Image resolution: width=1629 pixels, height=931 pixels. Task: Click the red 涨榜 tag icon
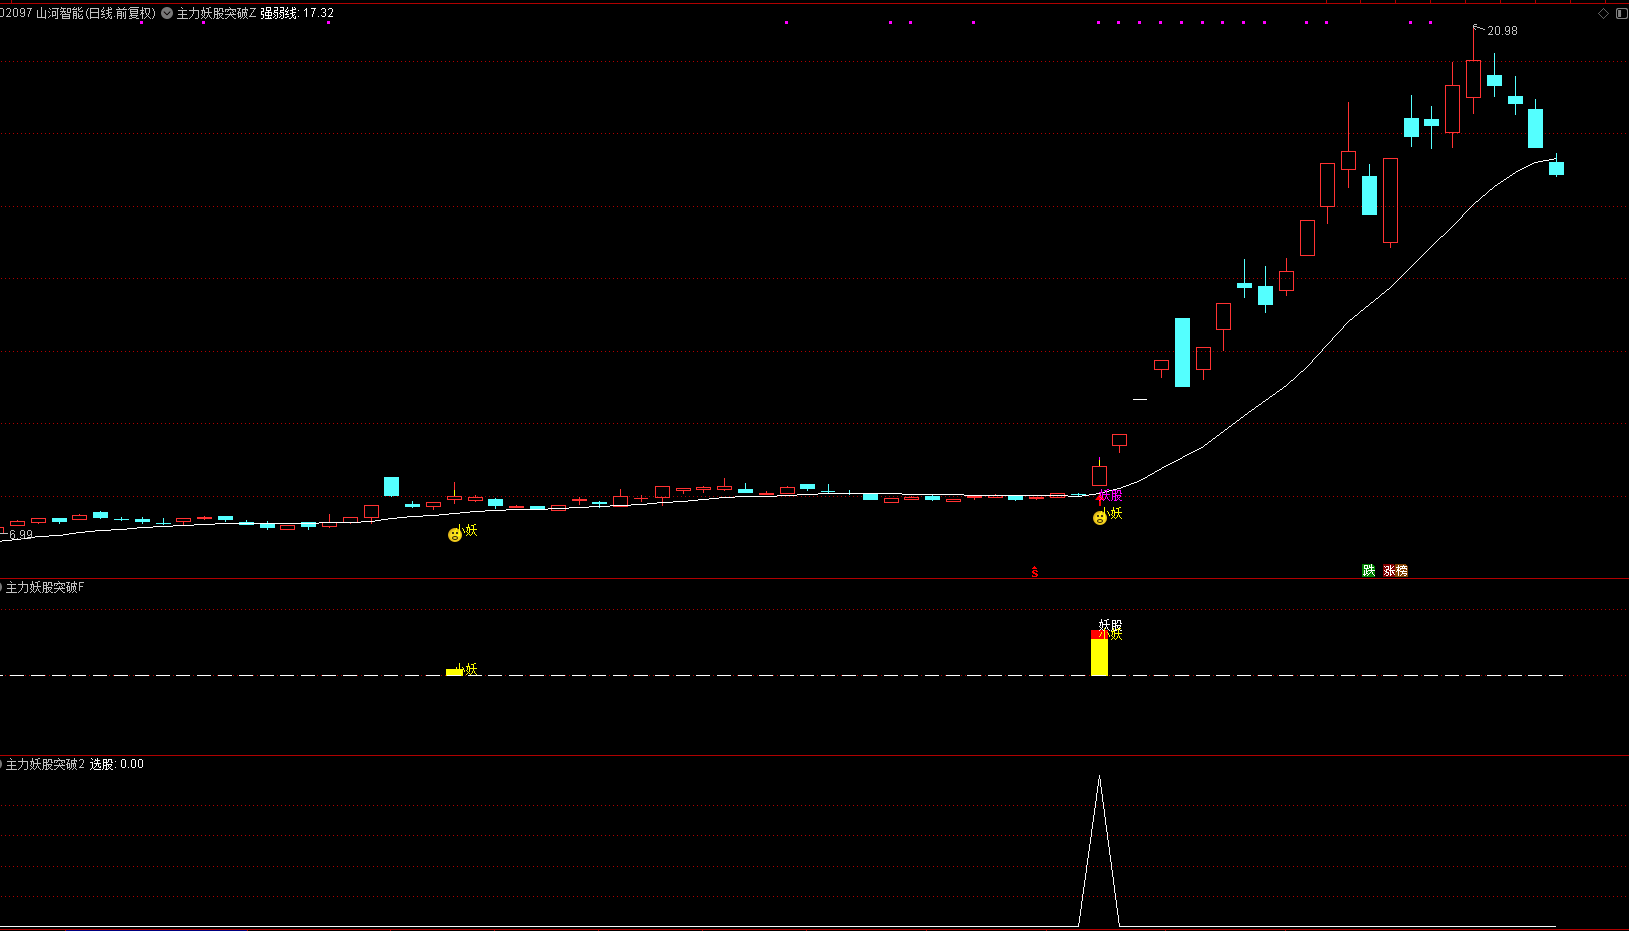tap(1395, 570)
